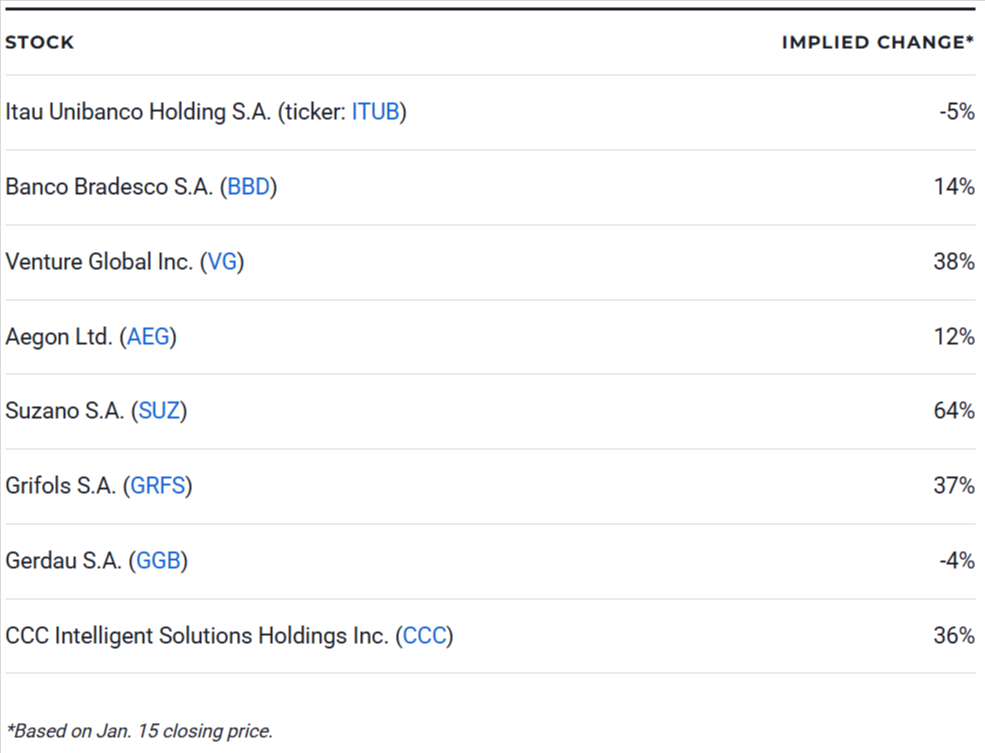Click the Jan. 15 closing price footnote
Image resolution: width=985 pixels, height=753 pixels.
click(139, 731)
